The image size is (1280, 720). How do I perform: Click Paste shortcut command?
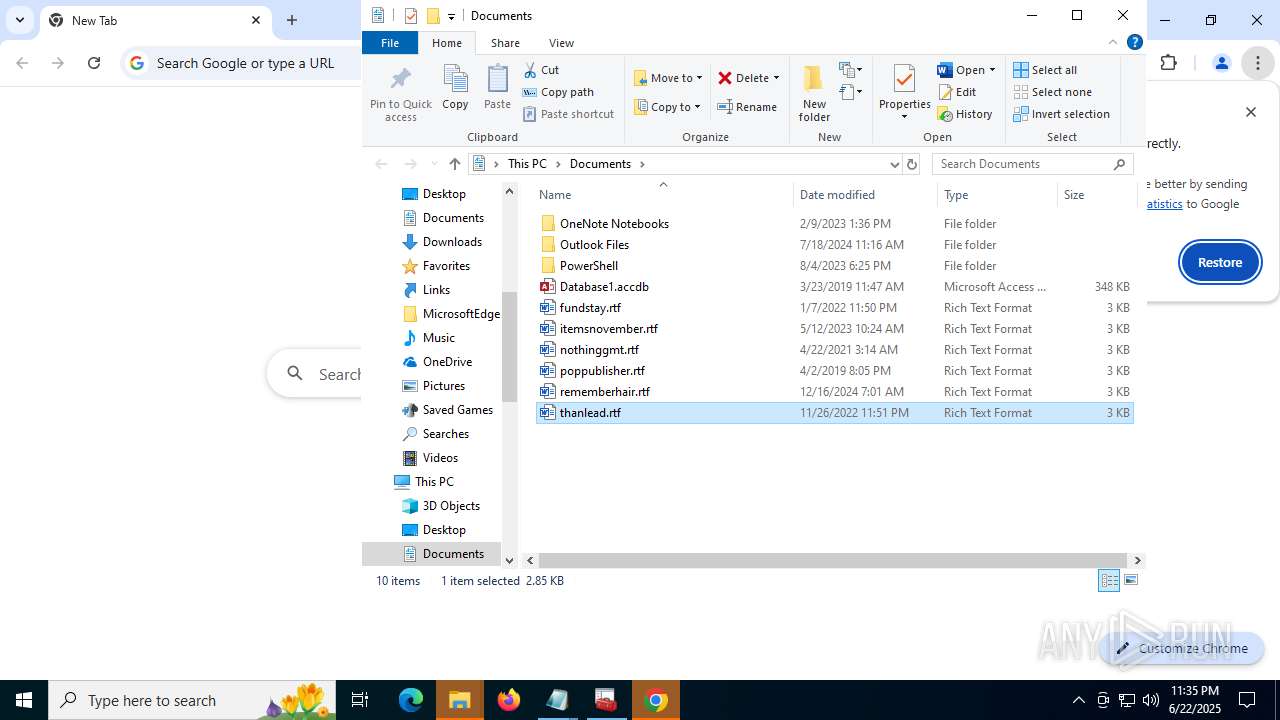pyautogui.click(x=568, y=114)
